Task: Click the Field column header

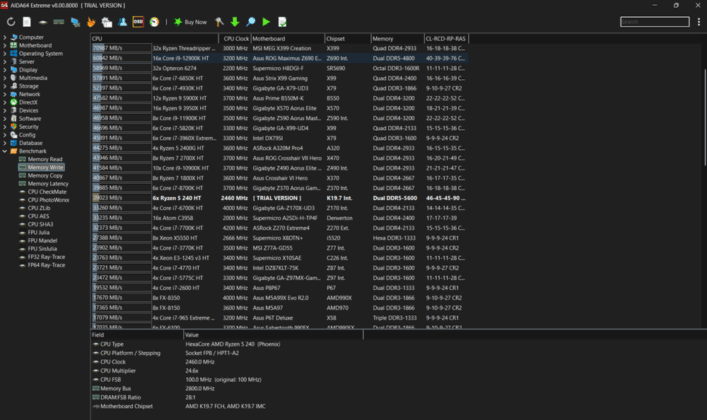Action: (x=137, y=335)
